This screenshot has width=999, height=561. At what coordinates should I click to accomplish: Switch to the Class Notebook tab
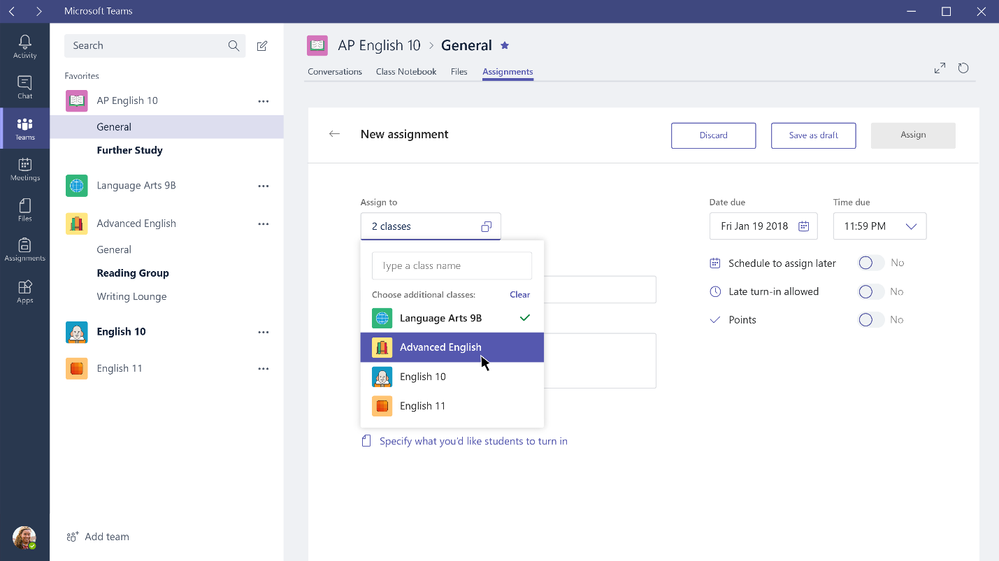point(406,71)
